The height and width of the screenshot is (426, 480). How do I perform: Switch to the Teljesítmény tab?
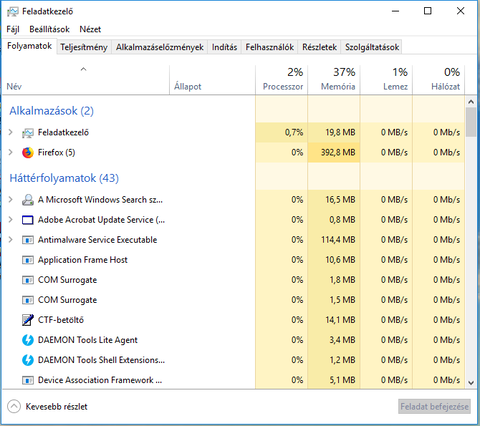84,47
